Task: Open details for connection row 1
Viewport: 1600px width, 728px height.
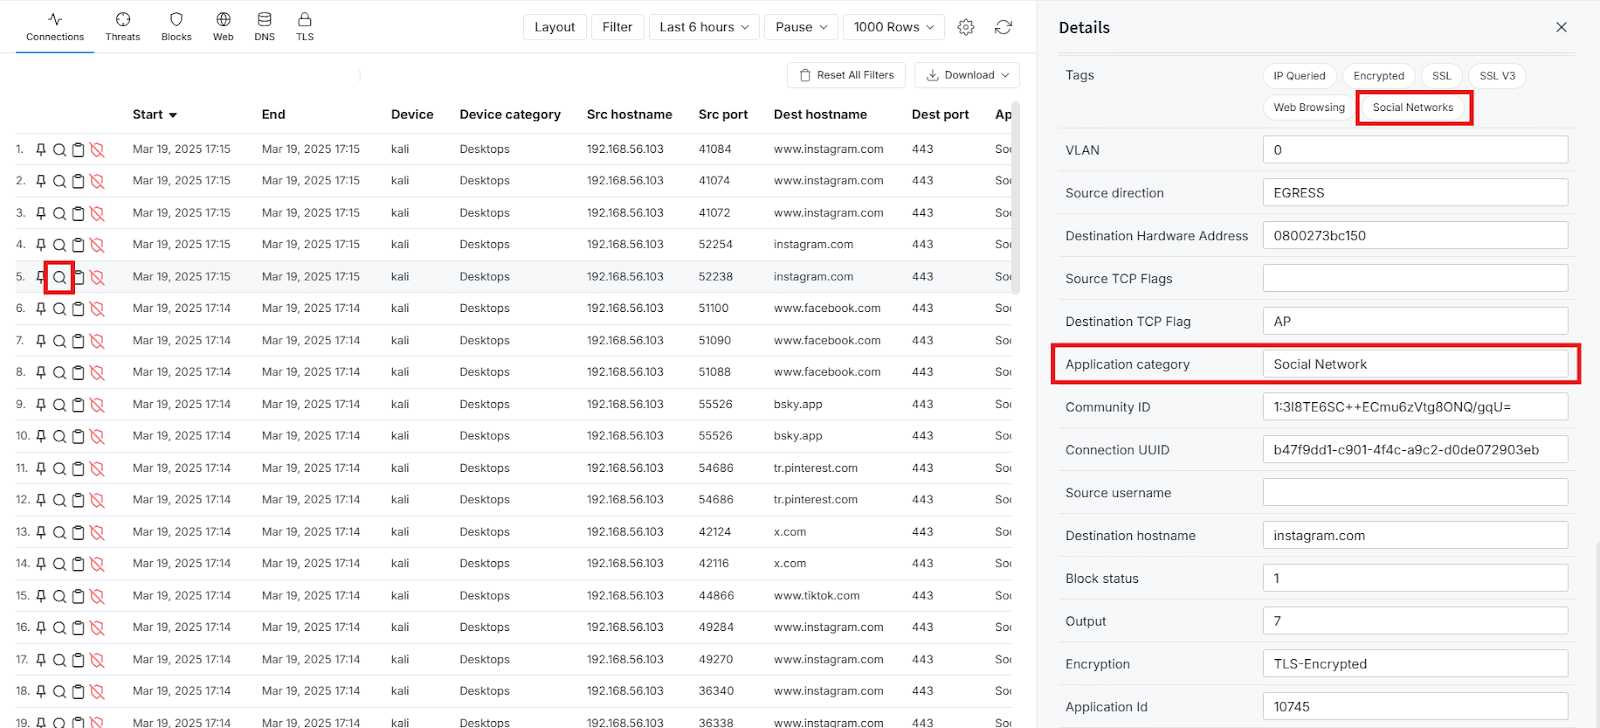Action: point(60,149)
